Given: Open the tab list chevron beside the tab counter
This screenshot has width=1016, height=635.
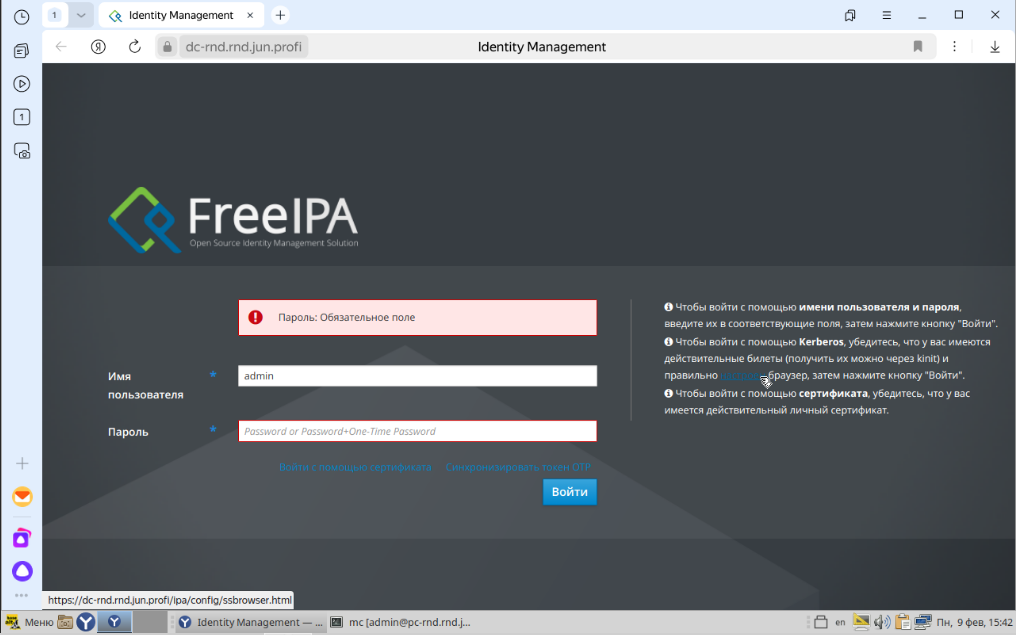Looking at the screenshot, I should pos(80,15).
